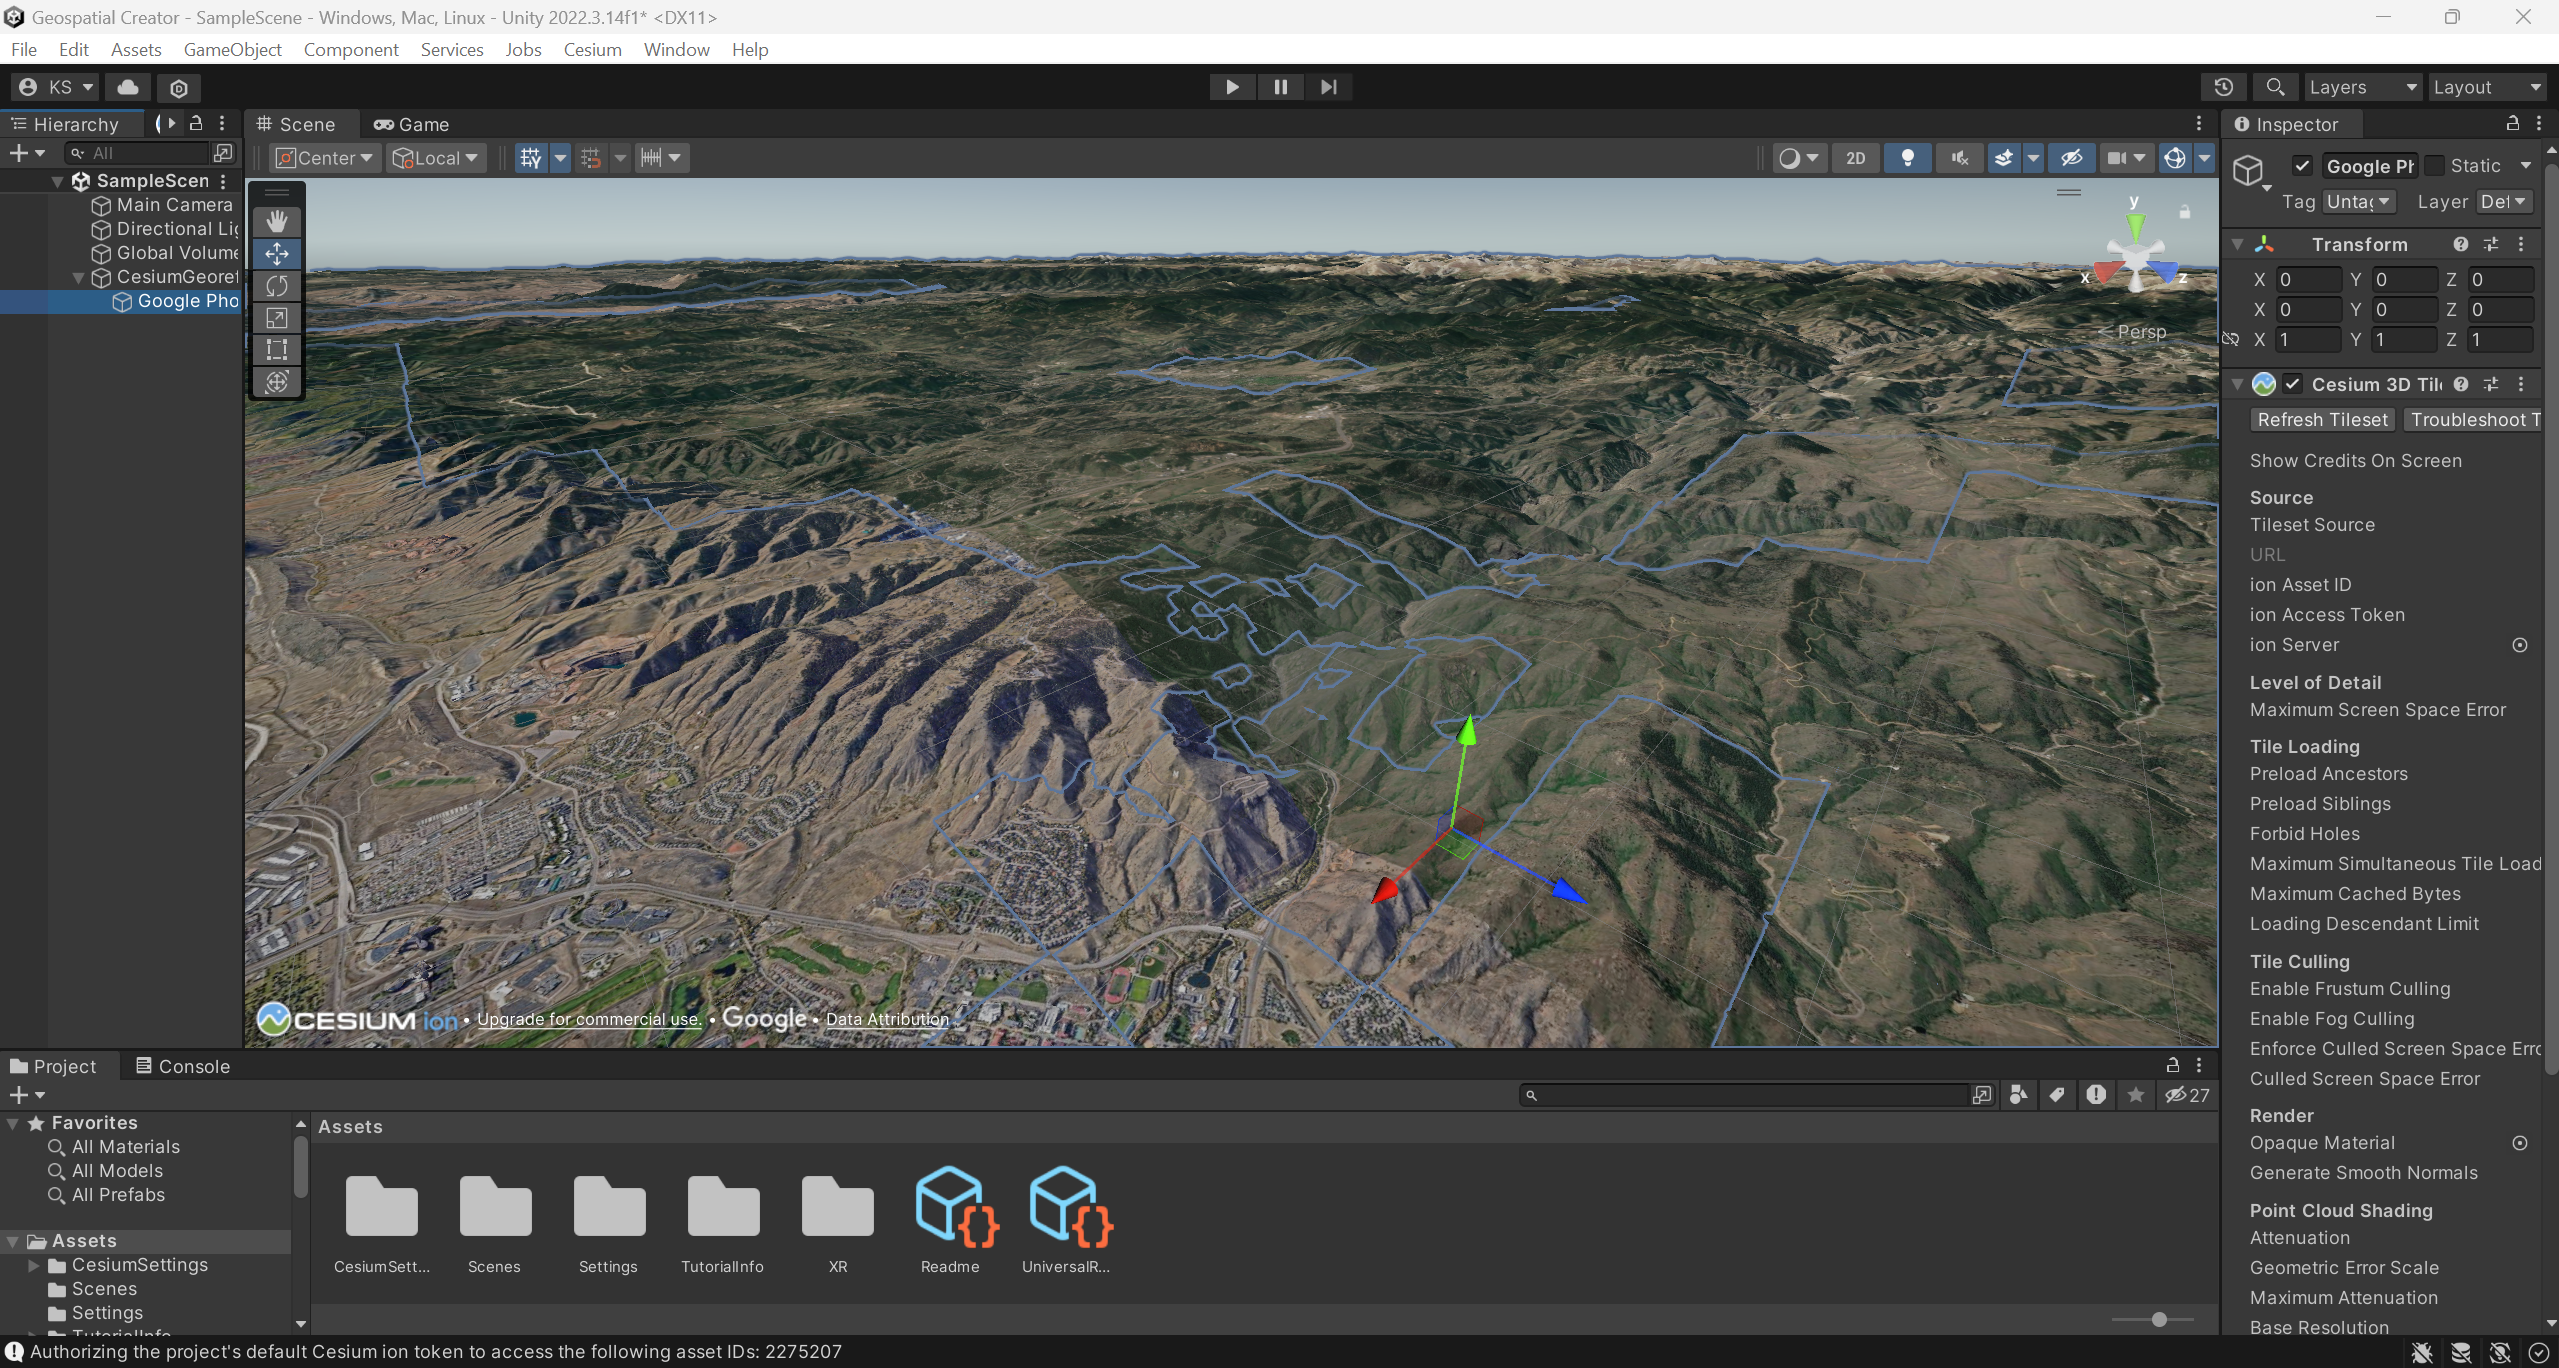Click the favorites star filter in Project
This screenshot has width=2559, height=1368.
[x=2135, y=1095]
